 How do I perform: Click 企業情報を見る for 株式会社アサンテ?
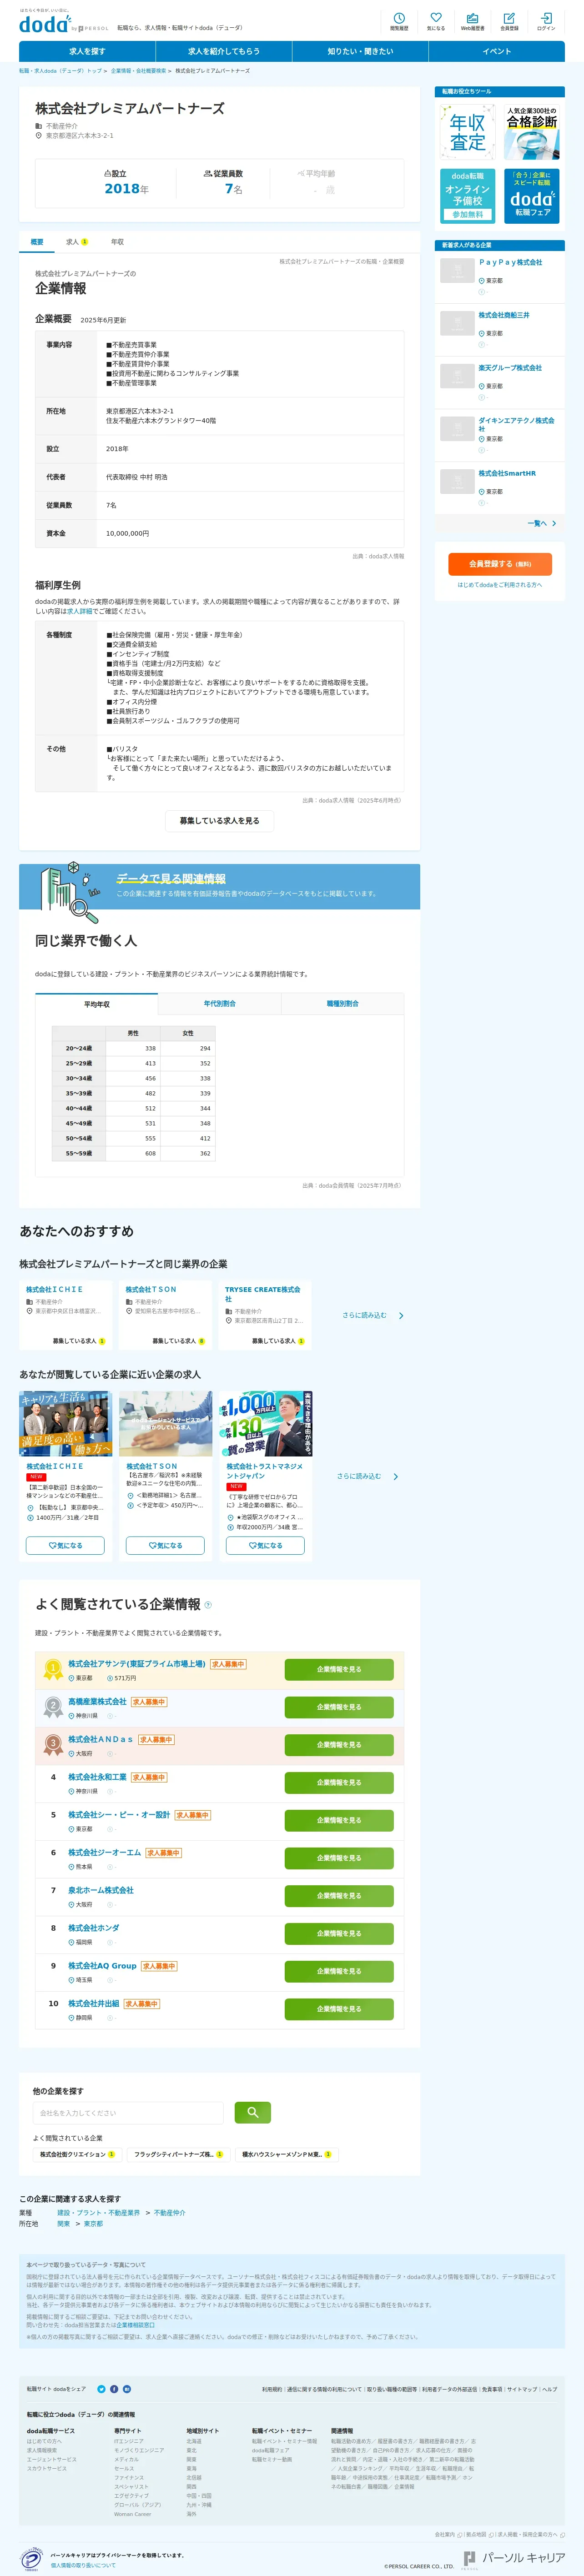339,1669
